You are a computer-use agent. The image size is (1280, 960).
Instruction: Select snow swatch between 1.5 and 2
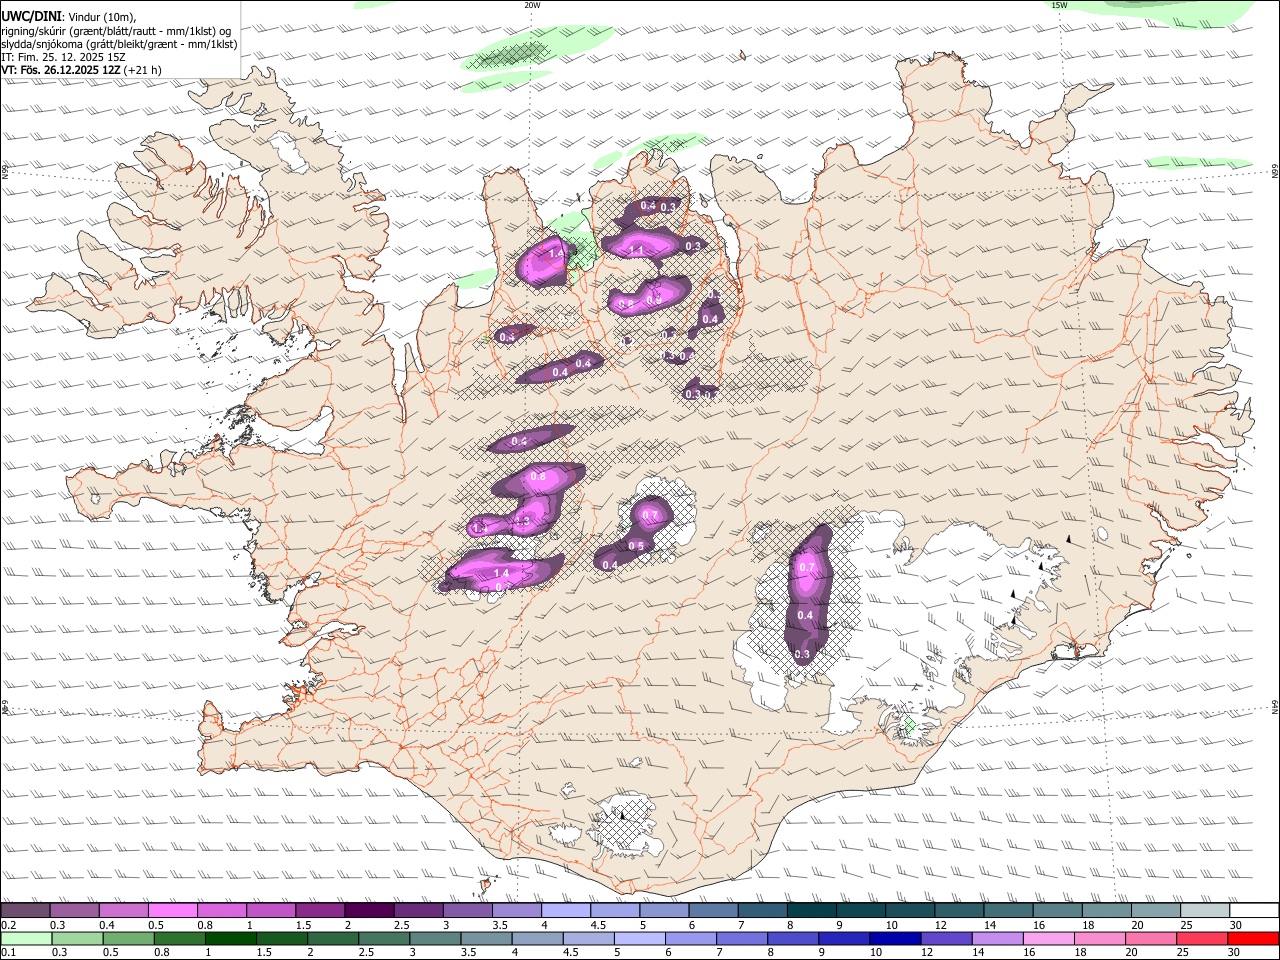319,911
